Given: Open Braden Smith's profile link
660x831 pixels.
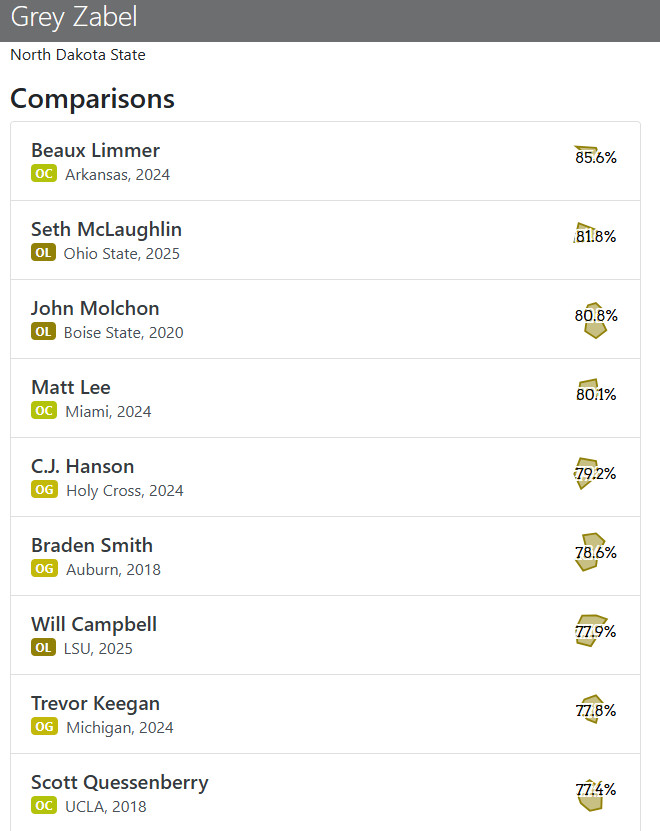Looking at the screenshot, I should [x=92, y=545].
